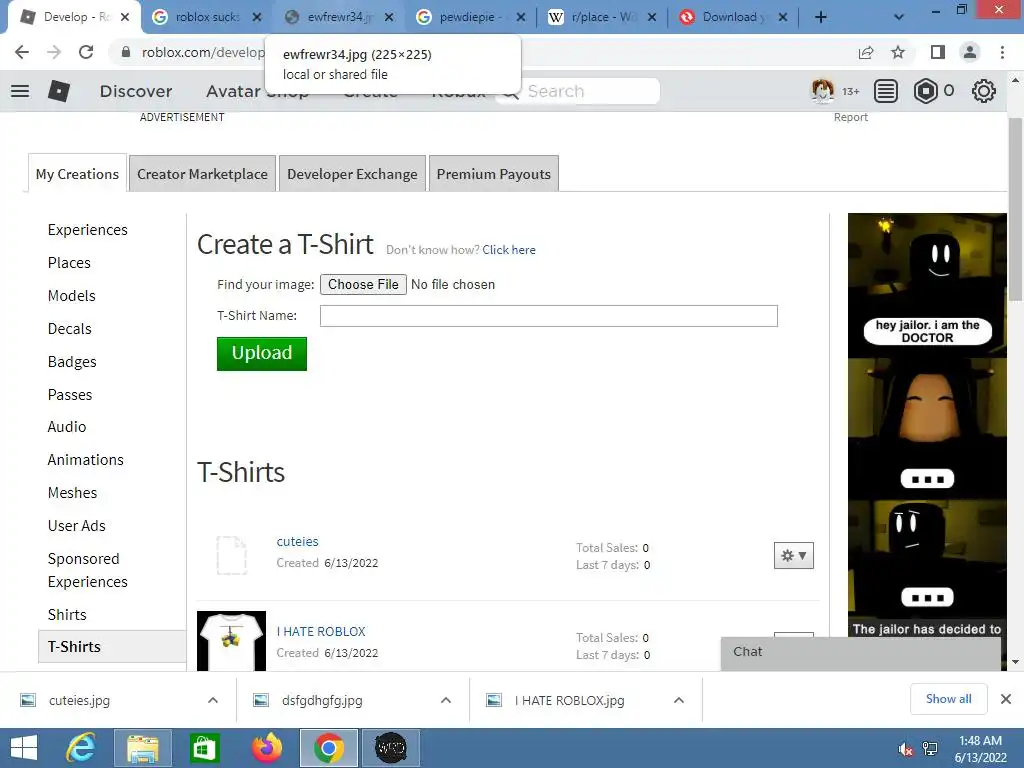
Task: Bookmark this page with the star icon
Action: (898, 52)
